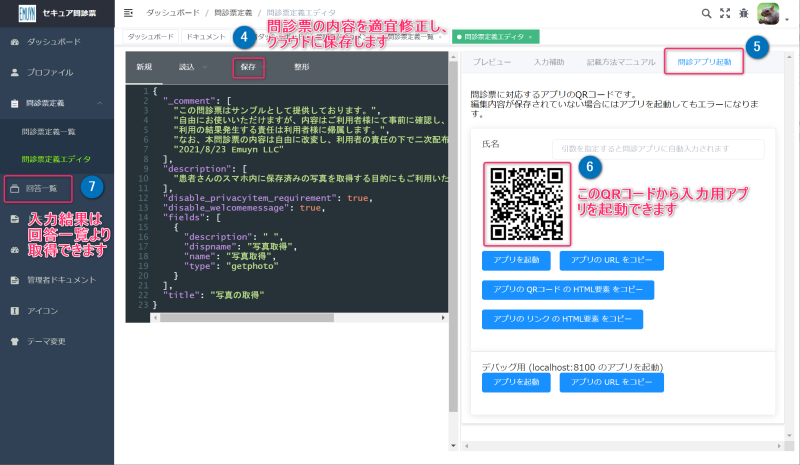Click アプリの URL をコピー under the QR code
Viewport: 800px width, 465px height.
coord(612,260)
